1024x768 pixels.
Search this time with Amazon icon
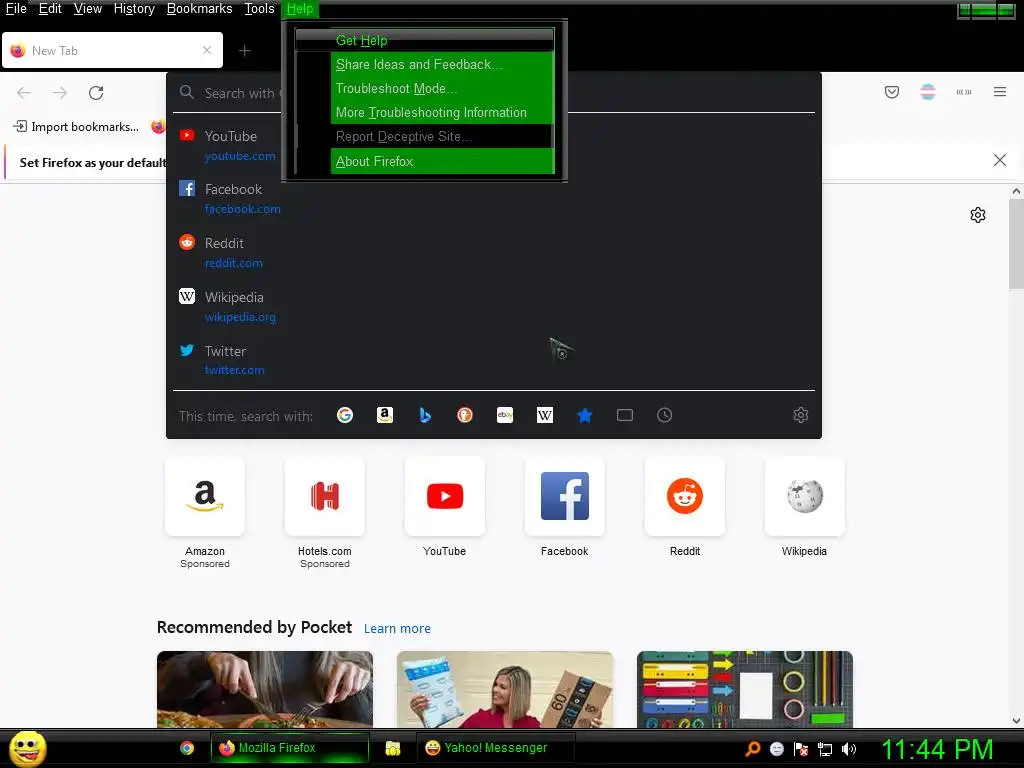click(385, 415)
